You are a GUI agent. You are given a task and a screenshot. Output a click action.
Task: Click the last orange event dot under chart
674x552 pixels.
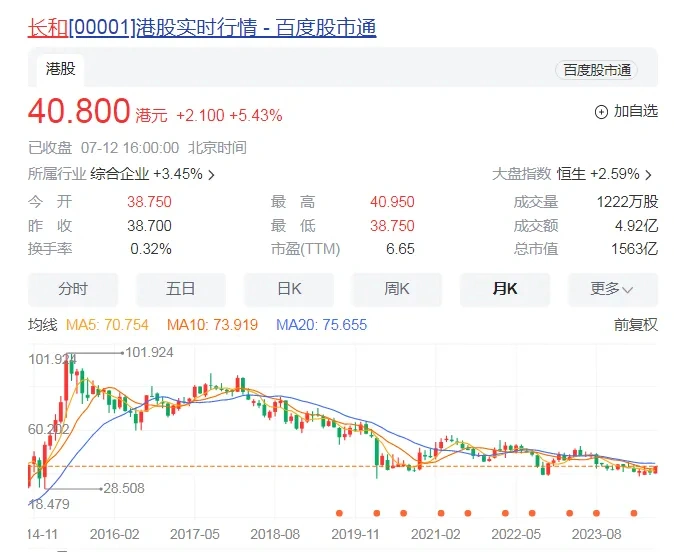point(633,513)
